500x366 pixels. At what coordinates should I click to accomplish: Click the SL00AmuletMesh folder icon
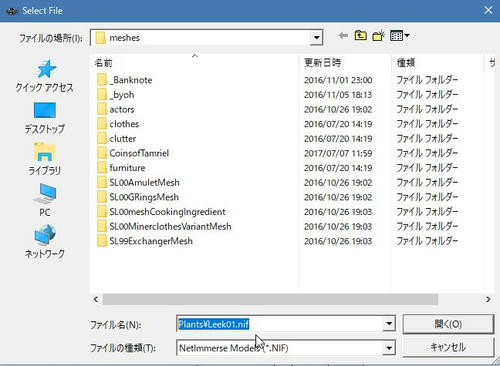(102, 183)
